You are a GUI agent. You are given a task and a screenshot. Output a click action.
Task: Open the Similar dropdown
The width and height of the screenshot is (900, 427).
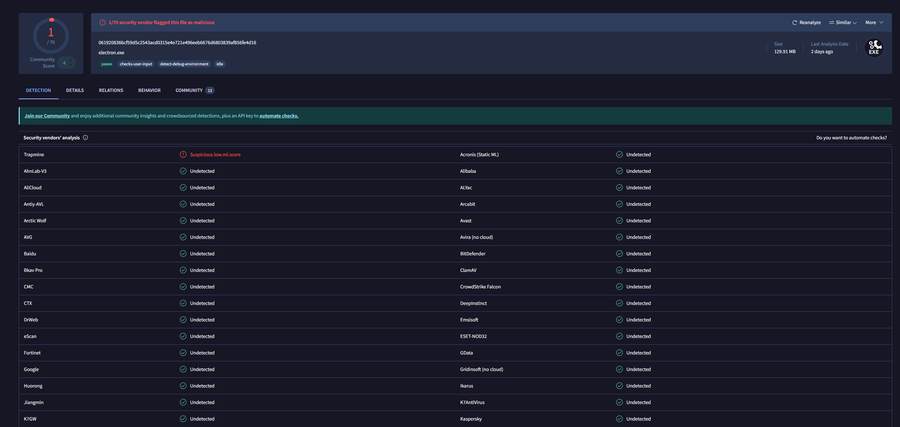[x=843, y=22]
